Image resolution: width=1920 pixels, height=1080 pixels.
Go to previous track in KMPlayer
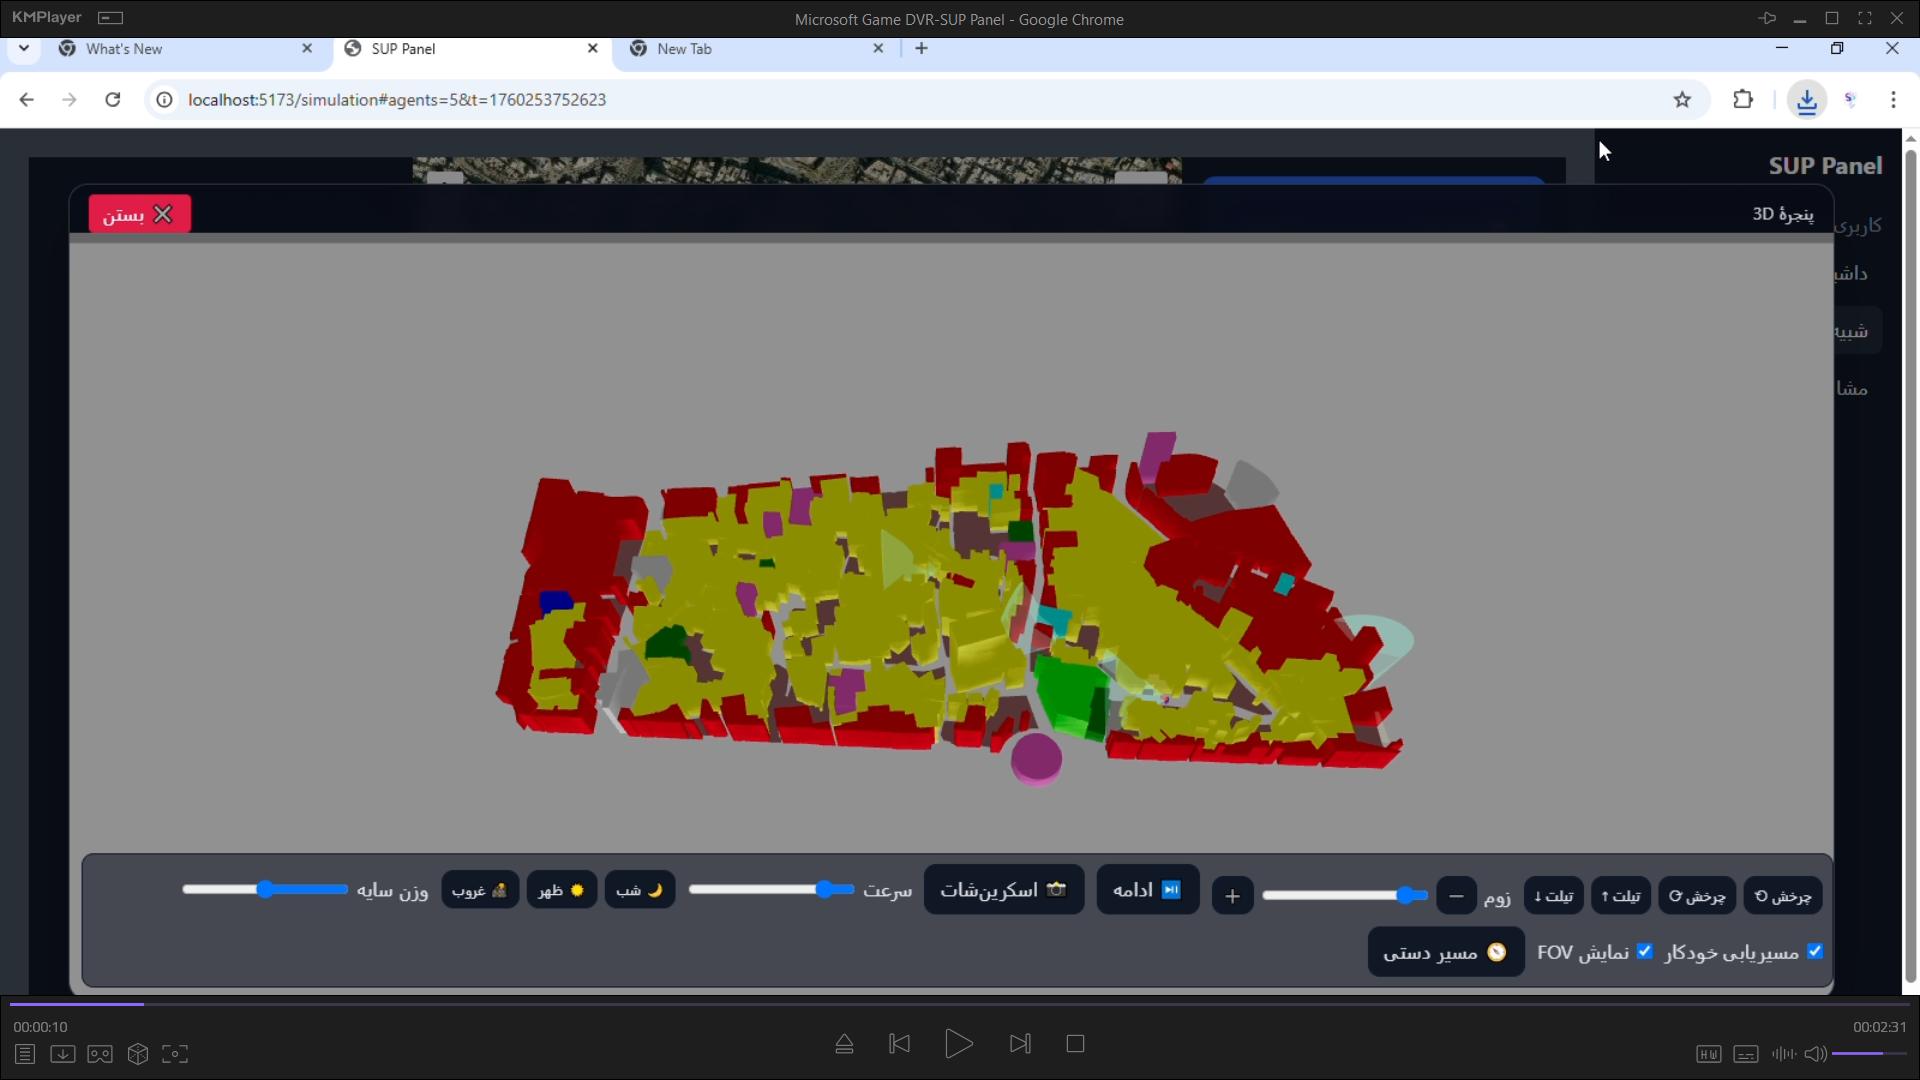click(x=899, y=1044)
